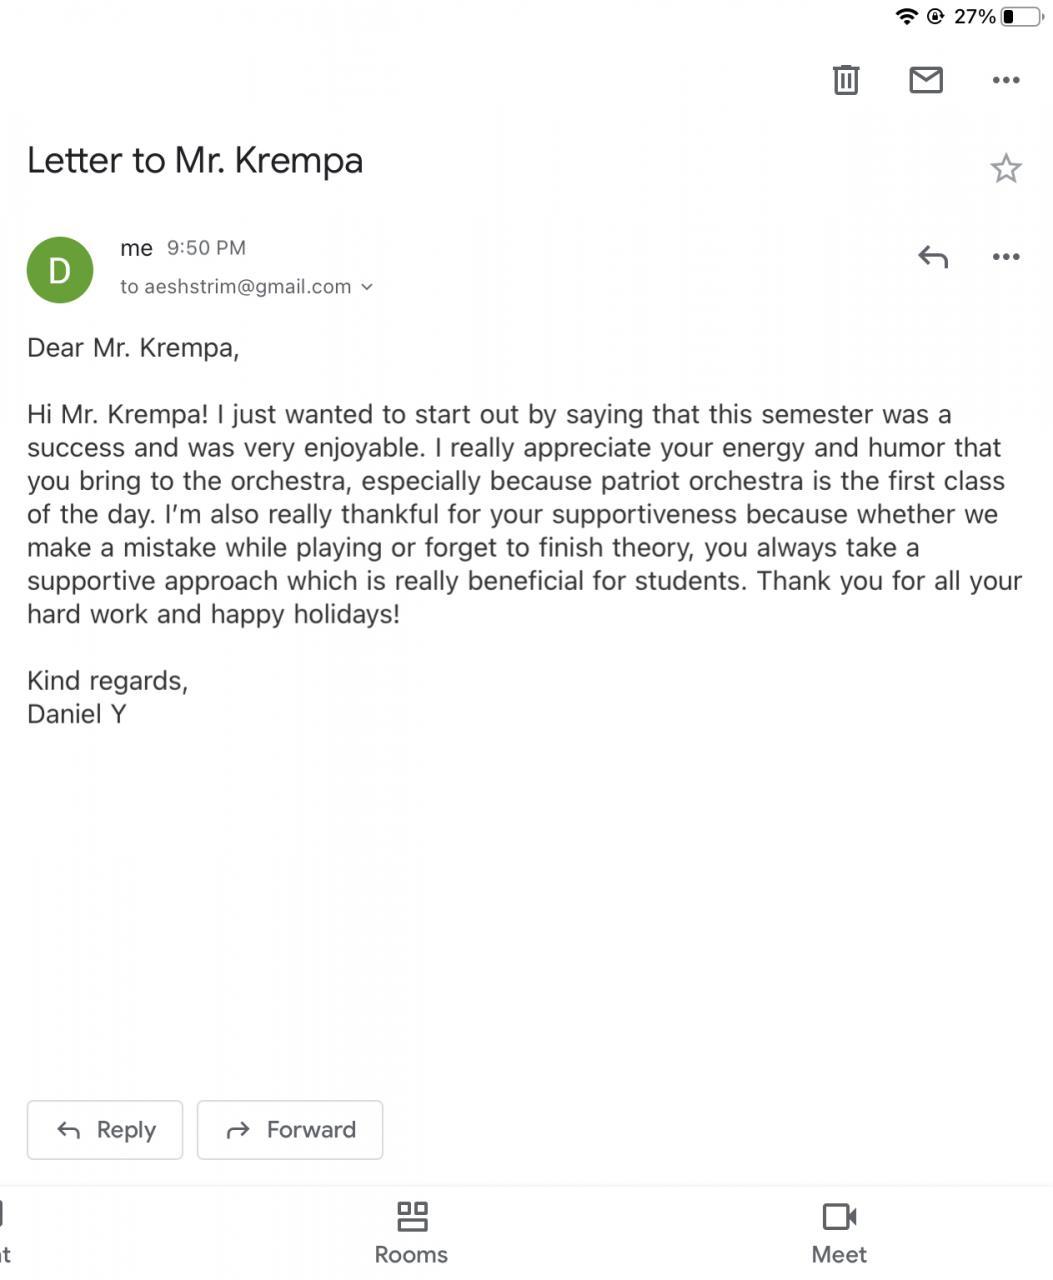Image resolution: width=1053 pixels, height=1280 pixels.
Task: Tap the Wi-Fi status icon
Action: pyautogui.click(x=906, y=16)
